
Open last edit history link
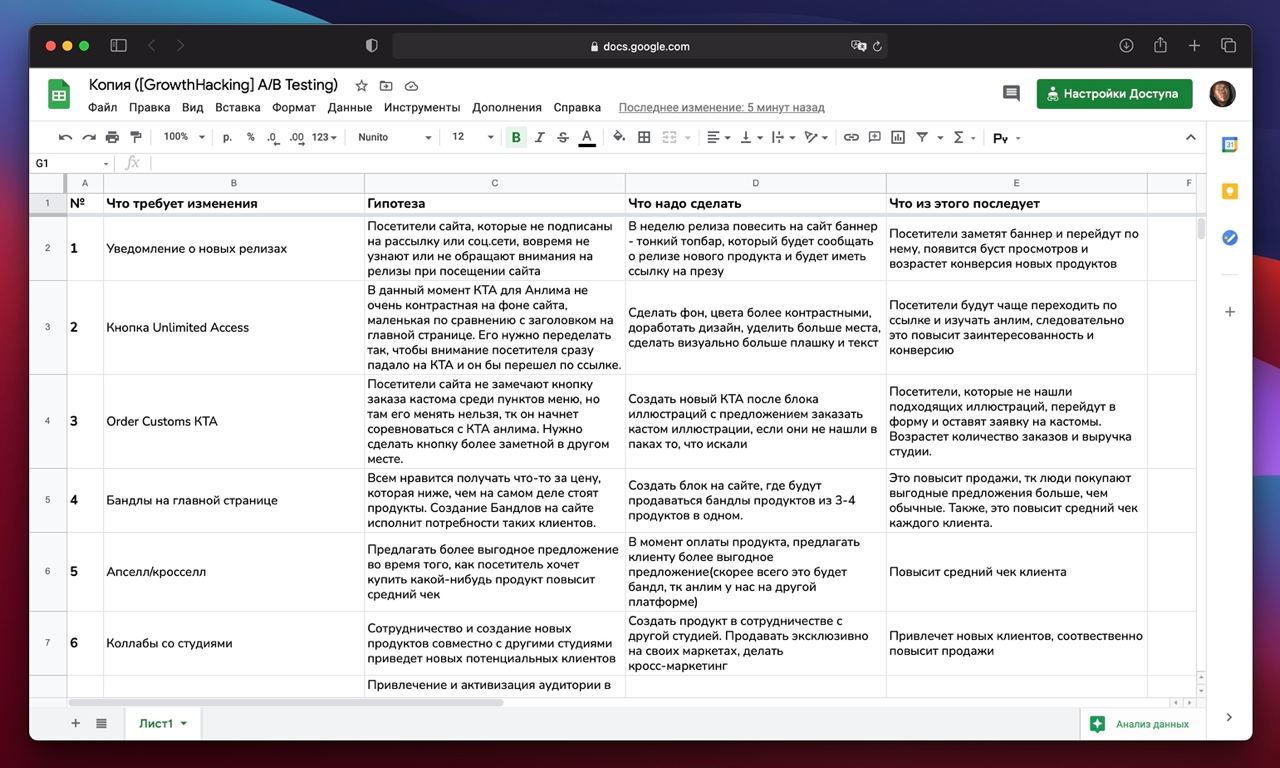(x=721, y=107)
